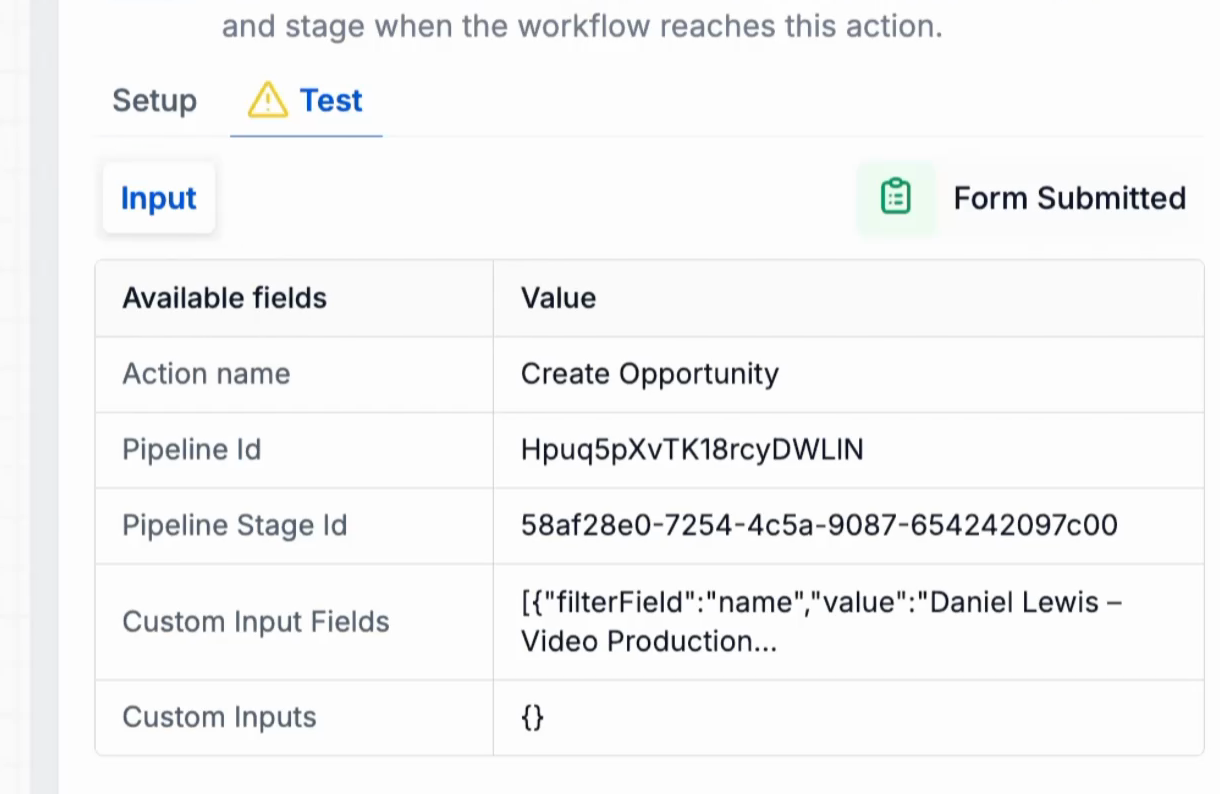Switch to the Setup tab
Screen dimensions: 1220x794
pos(154,101)
